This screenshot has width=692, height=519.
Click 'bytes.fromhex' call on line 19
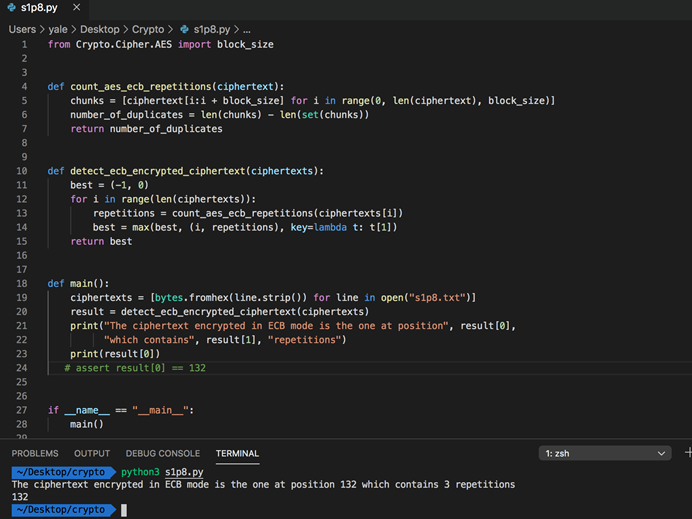point(192,297)
